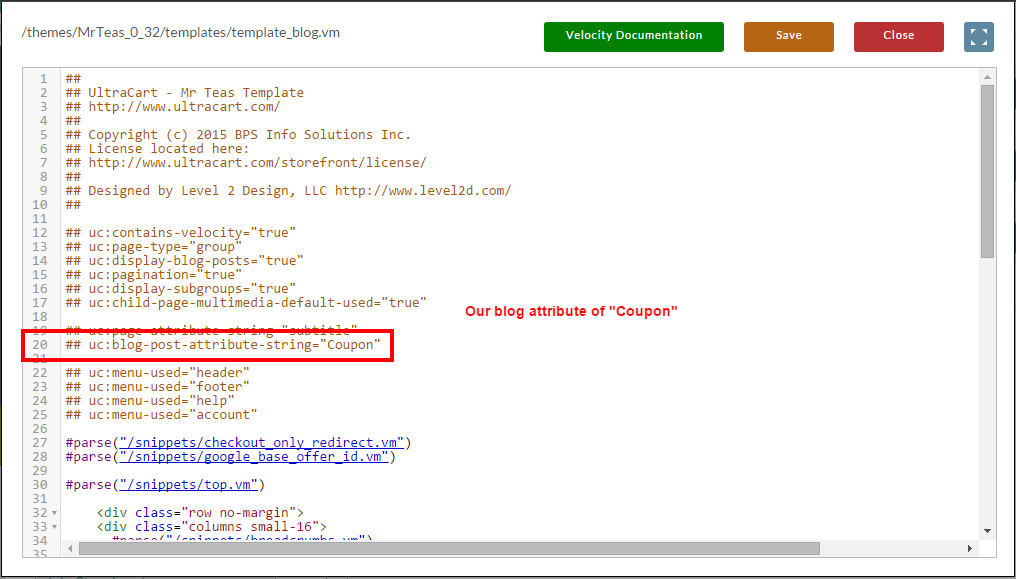Click uc:child-page-multimedia-default-used line
The image size is (1016, 579).
pos(246,302)
